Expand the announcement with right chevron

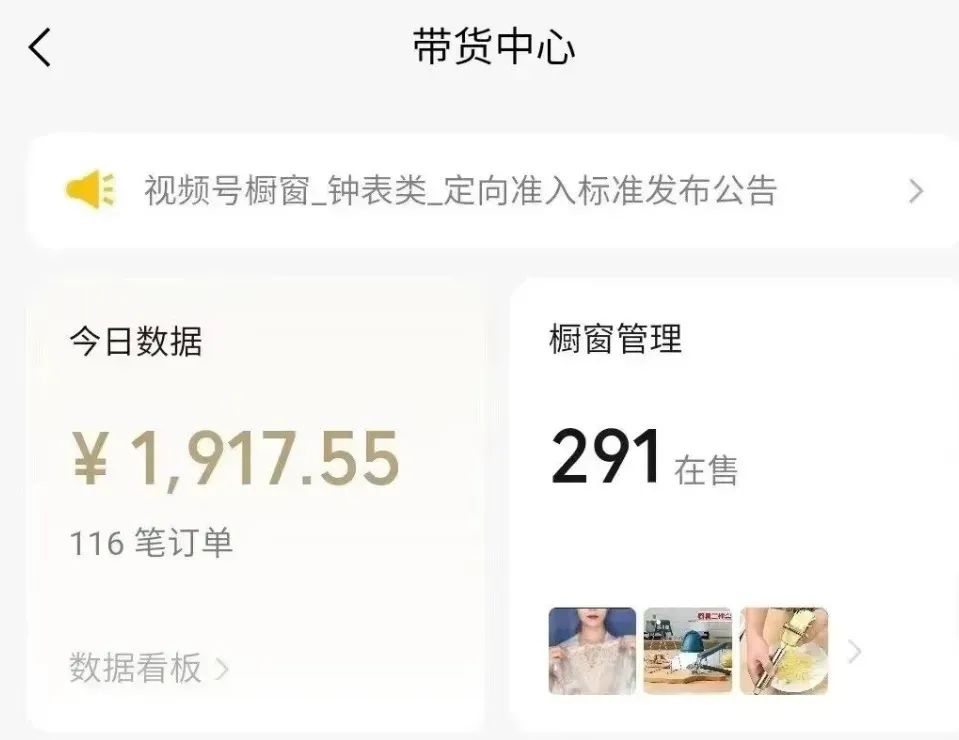916,191
